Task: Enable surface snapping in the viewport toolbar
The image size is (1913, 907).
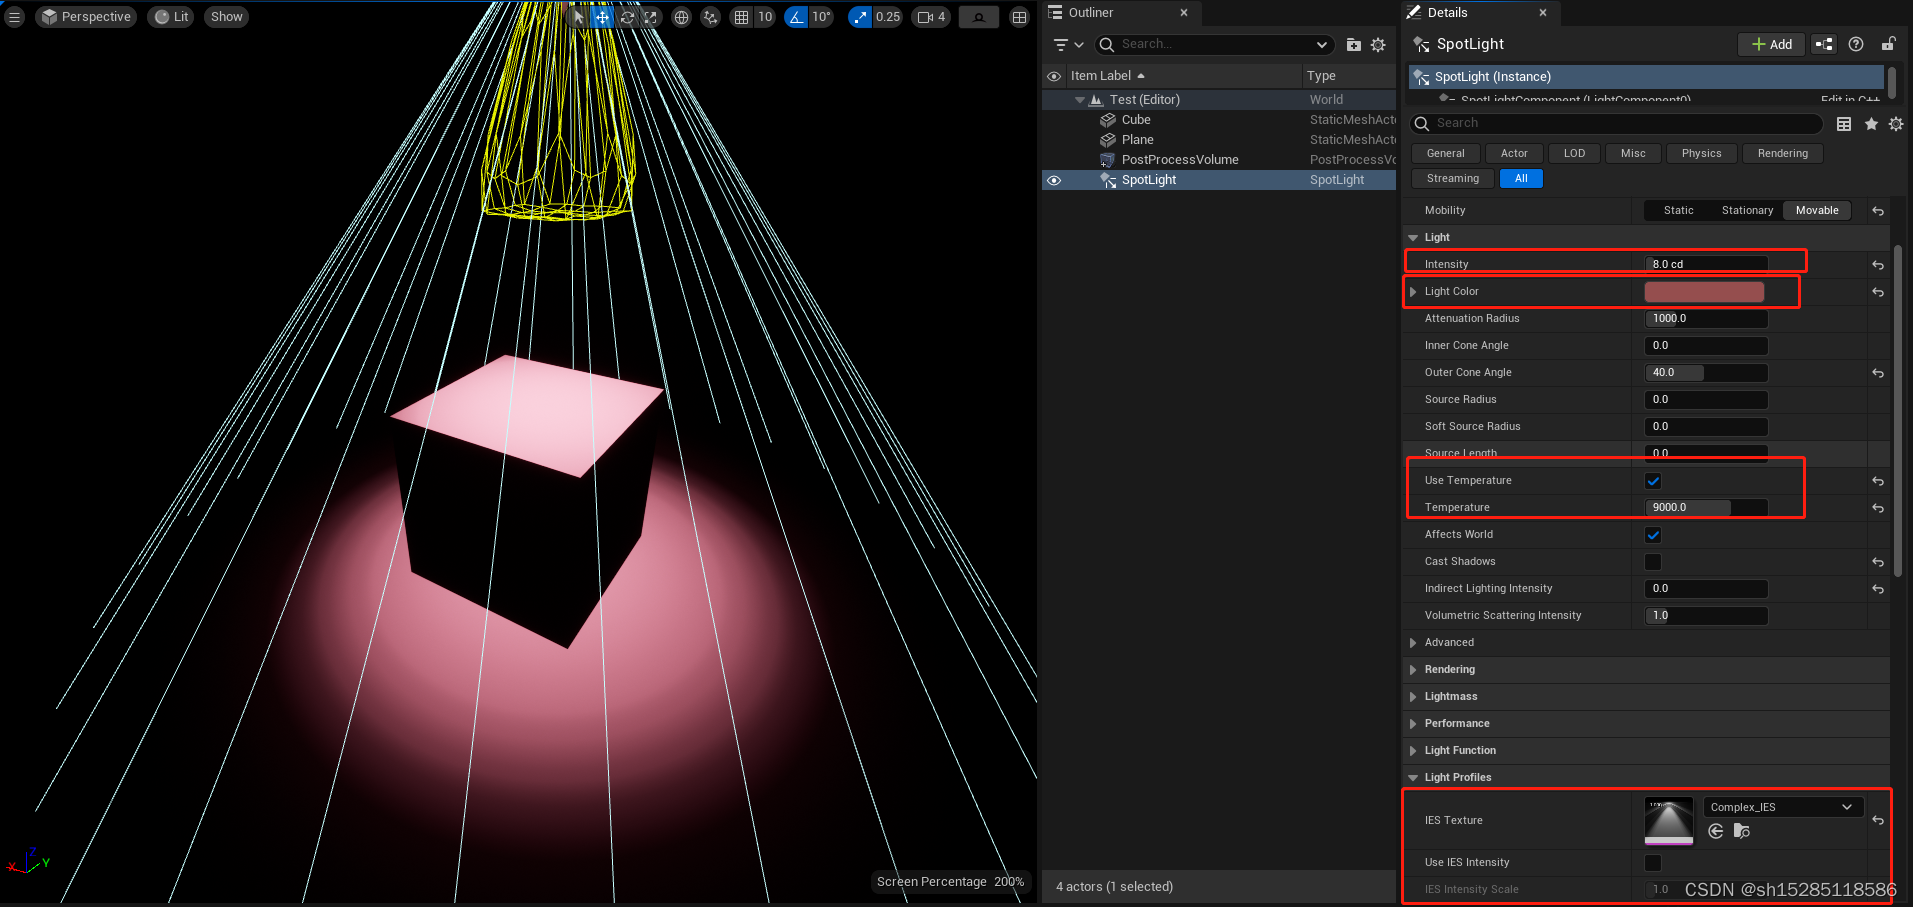Action: 710,16
